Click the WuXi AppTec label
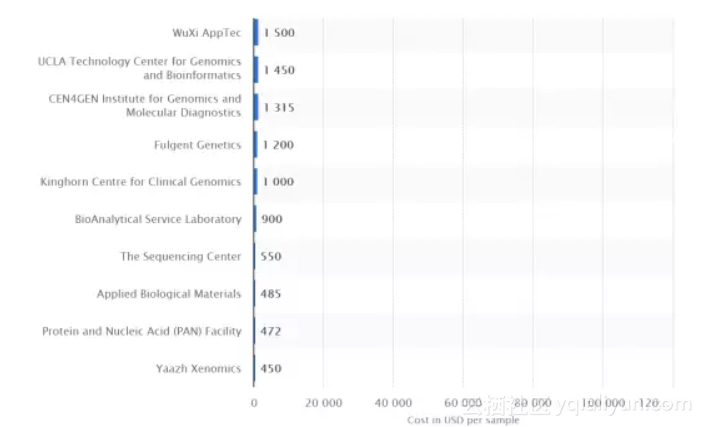The height and width of the screenshot is (427, 703). coord(207,33)
